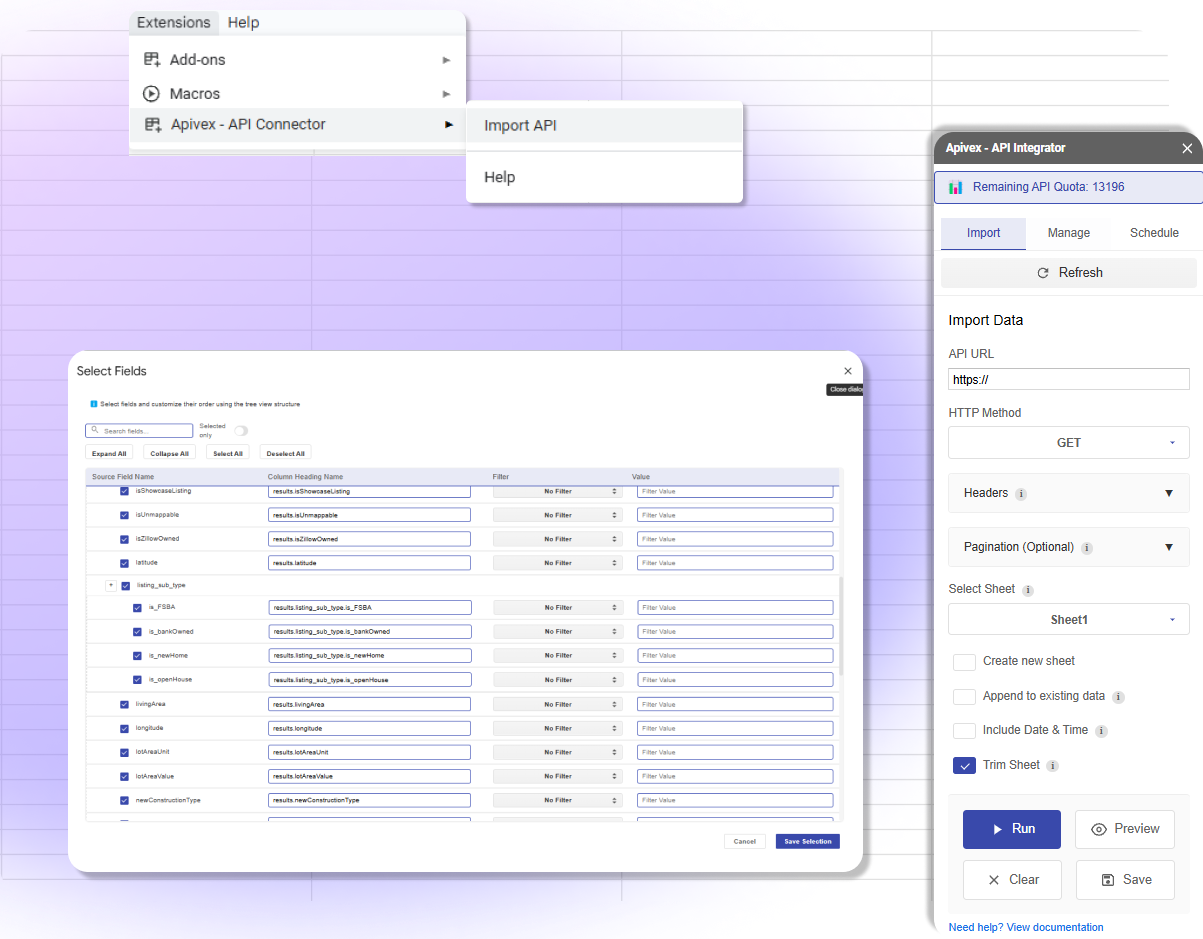Click the search magnifier icon in Select Fields
The image size is (1203, 939).
pyautogui.click(x=95, y=430)
